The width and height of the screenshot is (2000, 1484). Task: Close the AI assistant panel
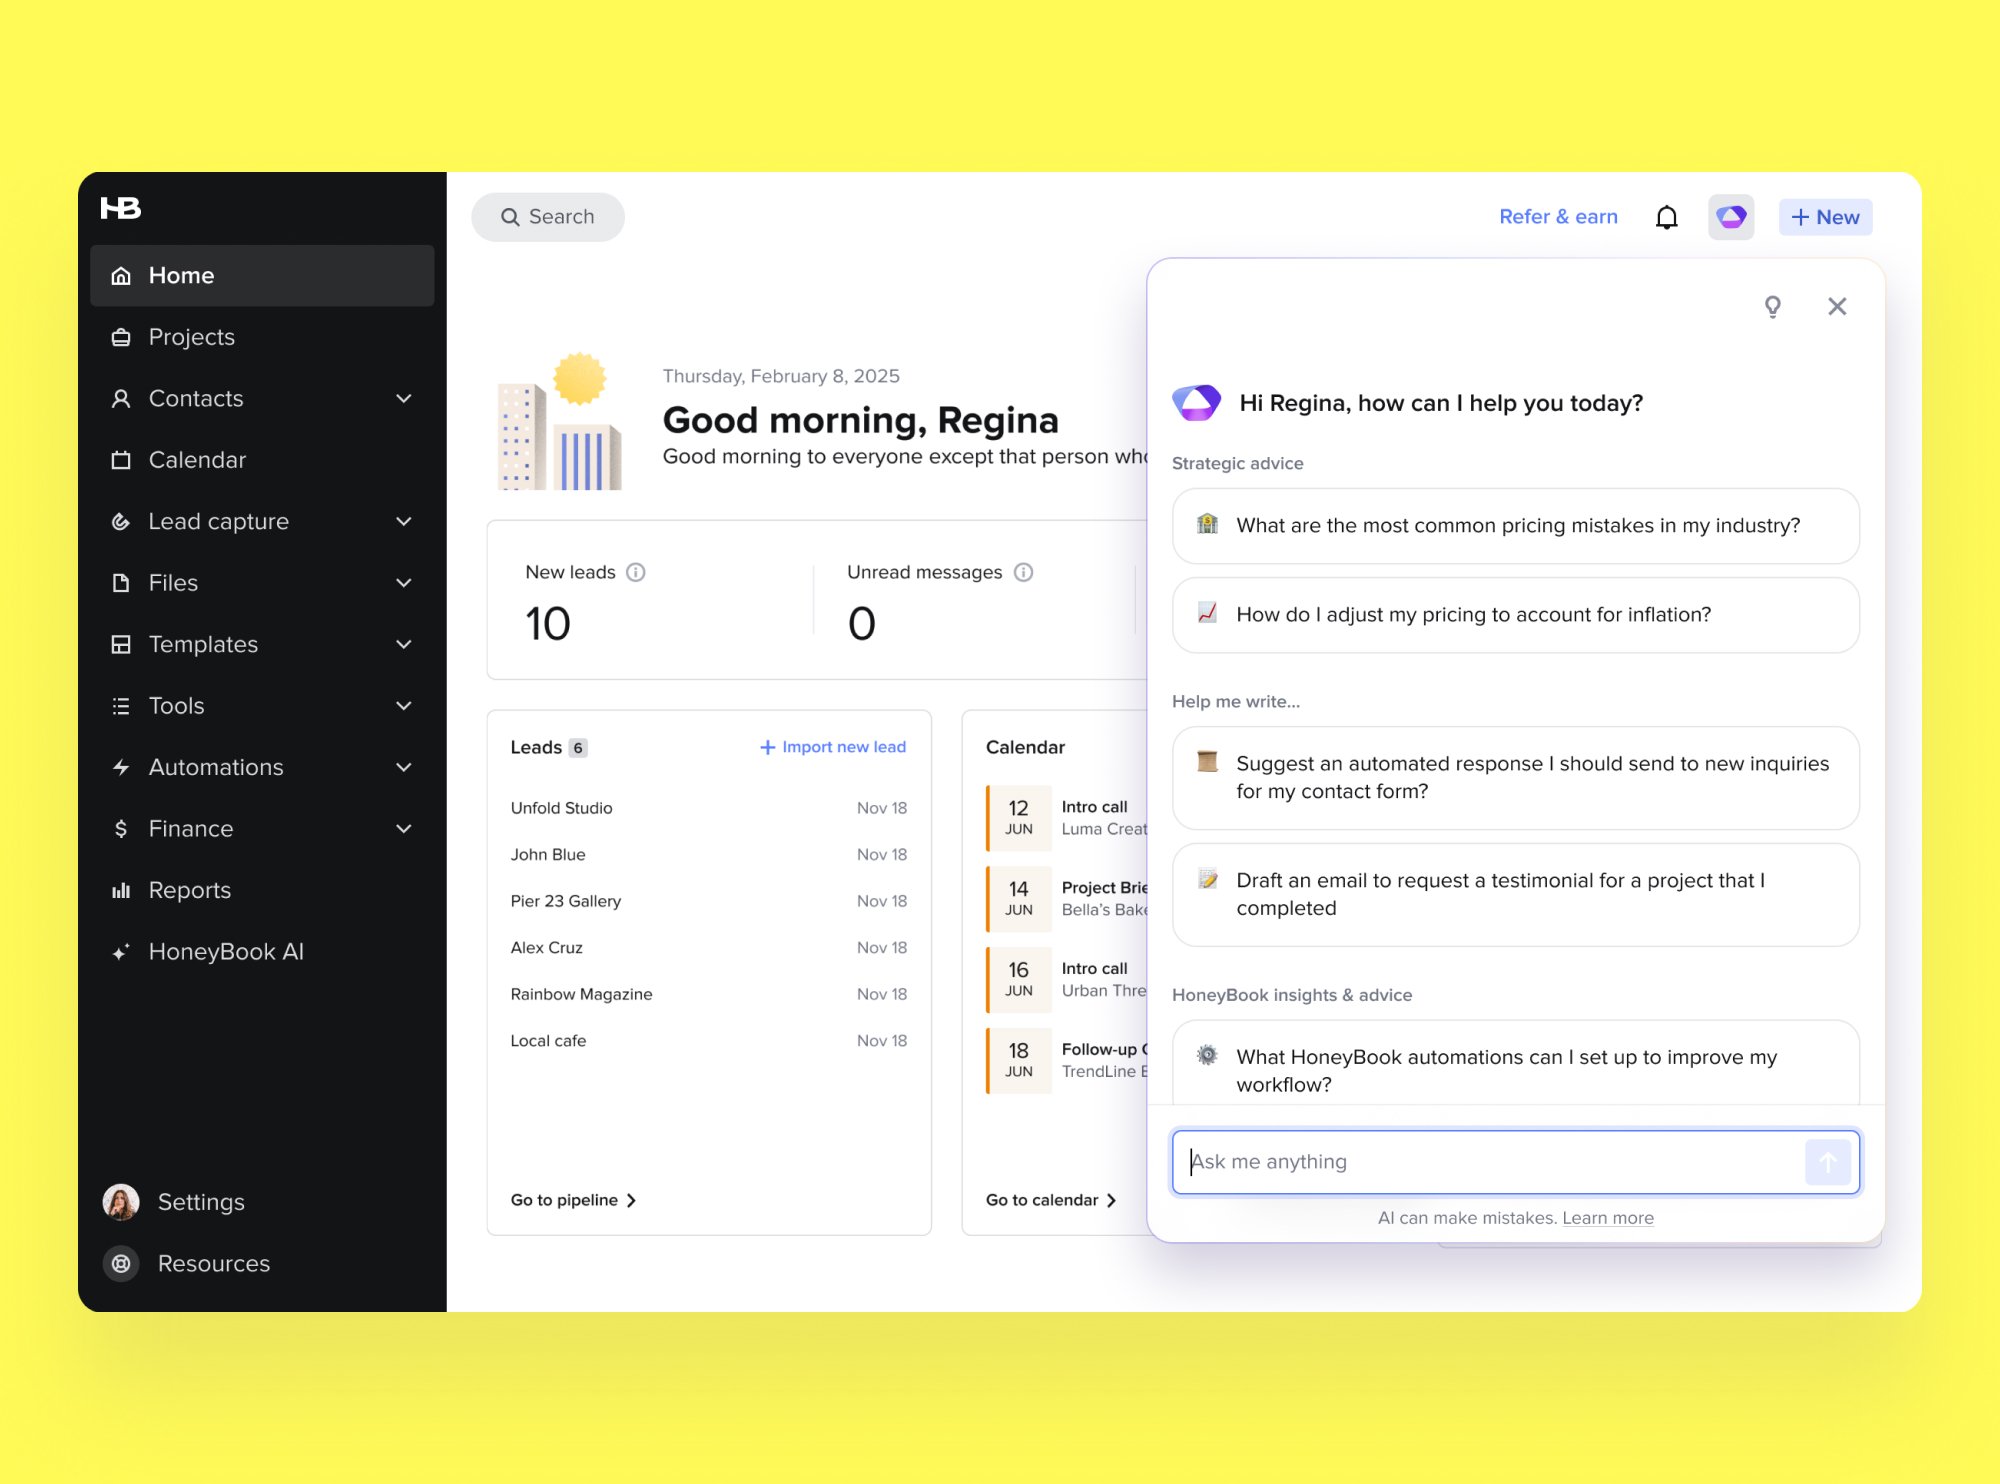pos(1837,307)
